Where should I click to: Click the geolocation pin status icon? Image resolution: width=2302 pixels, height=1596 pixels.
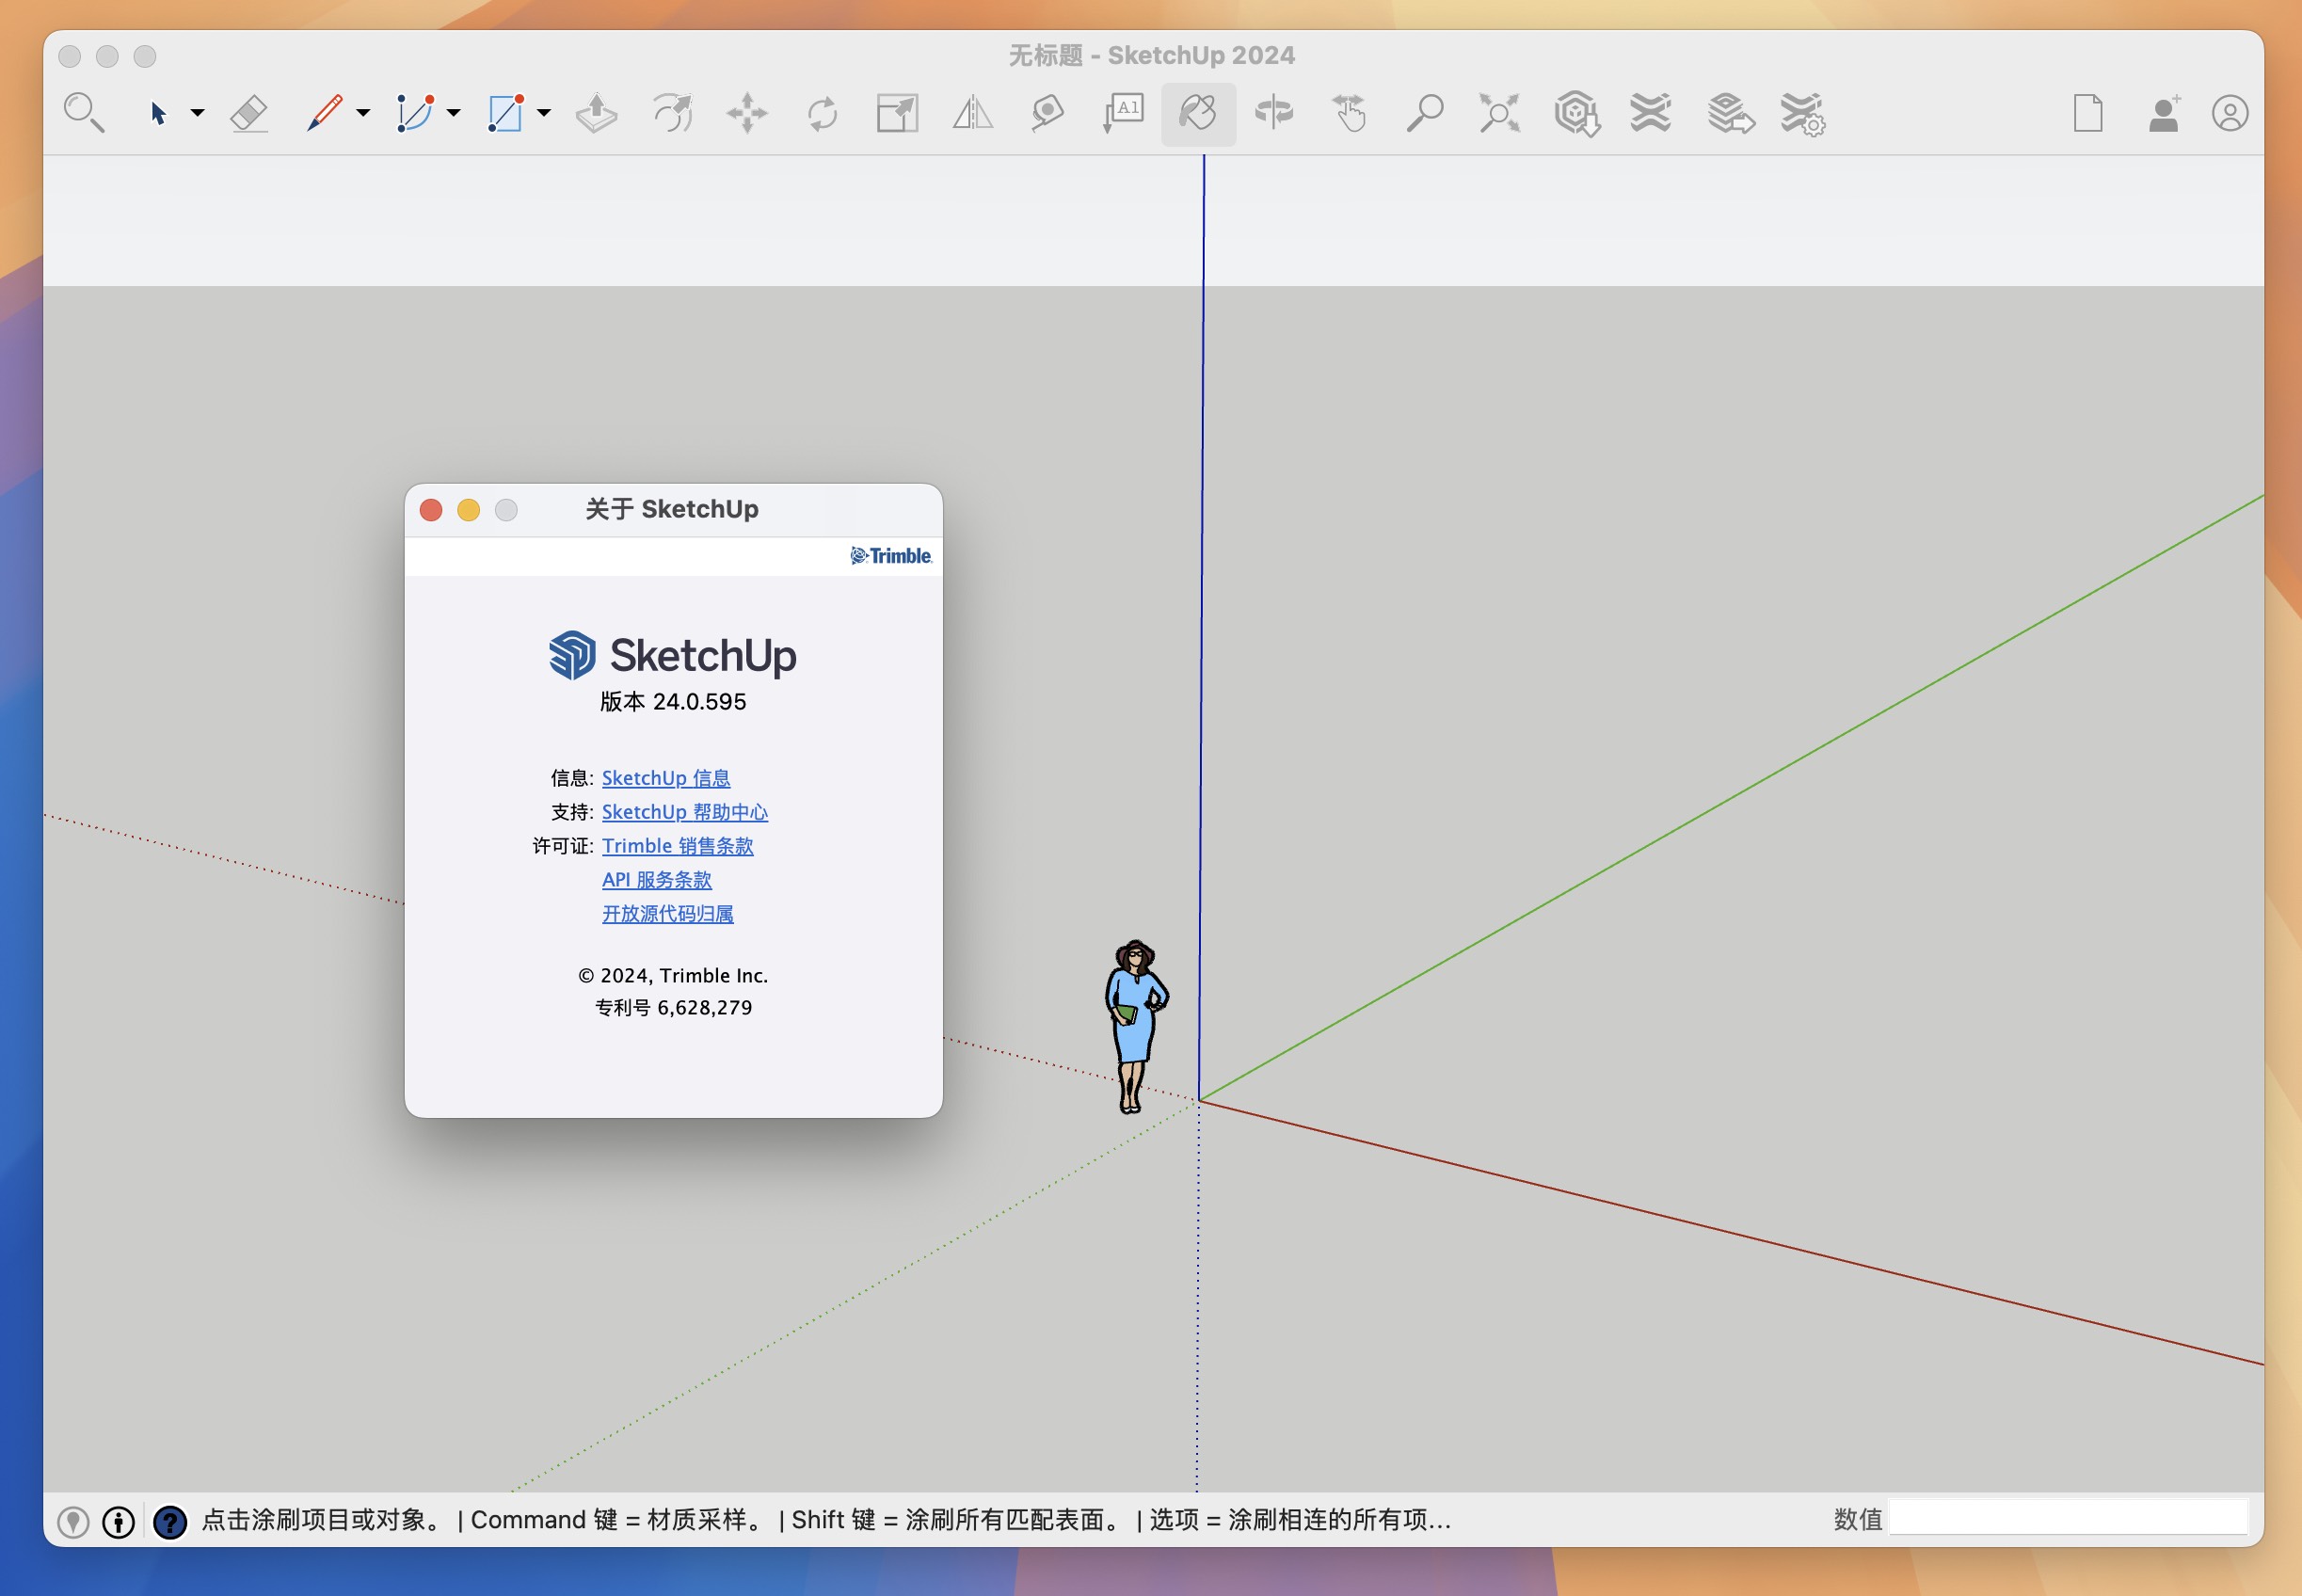73,1522
